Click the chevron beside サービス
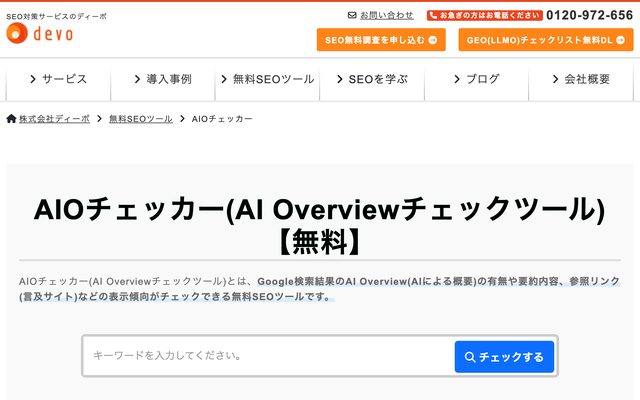Viewport: 640px width, 400px height. click(33, 79)
